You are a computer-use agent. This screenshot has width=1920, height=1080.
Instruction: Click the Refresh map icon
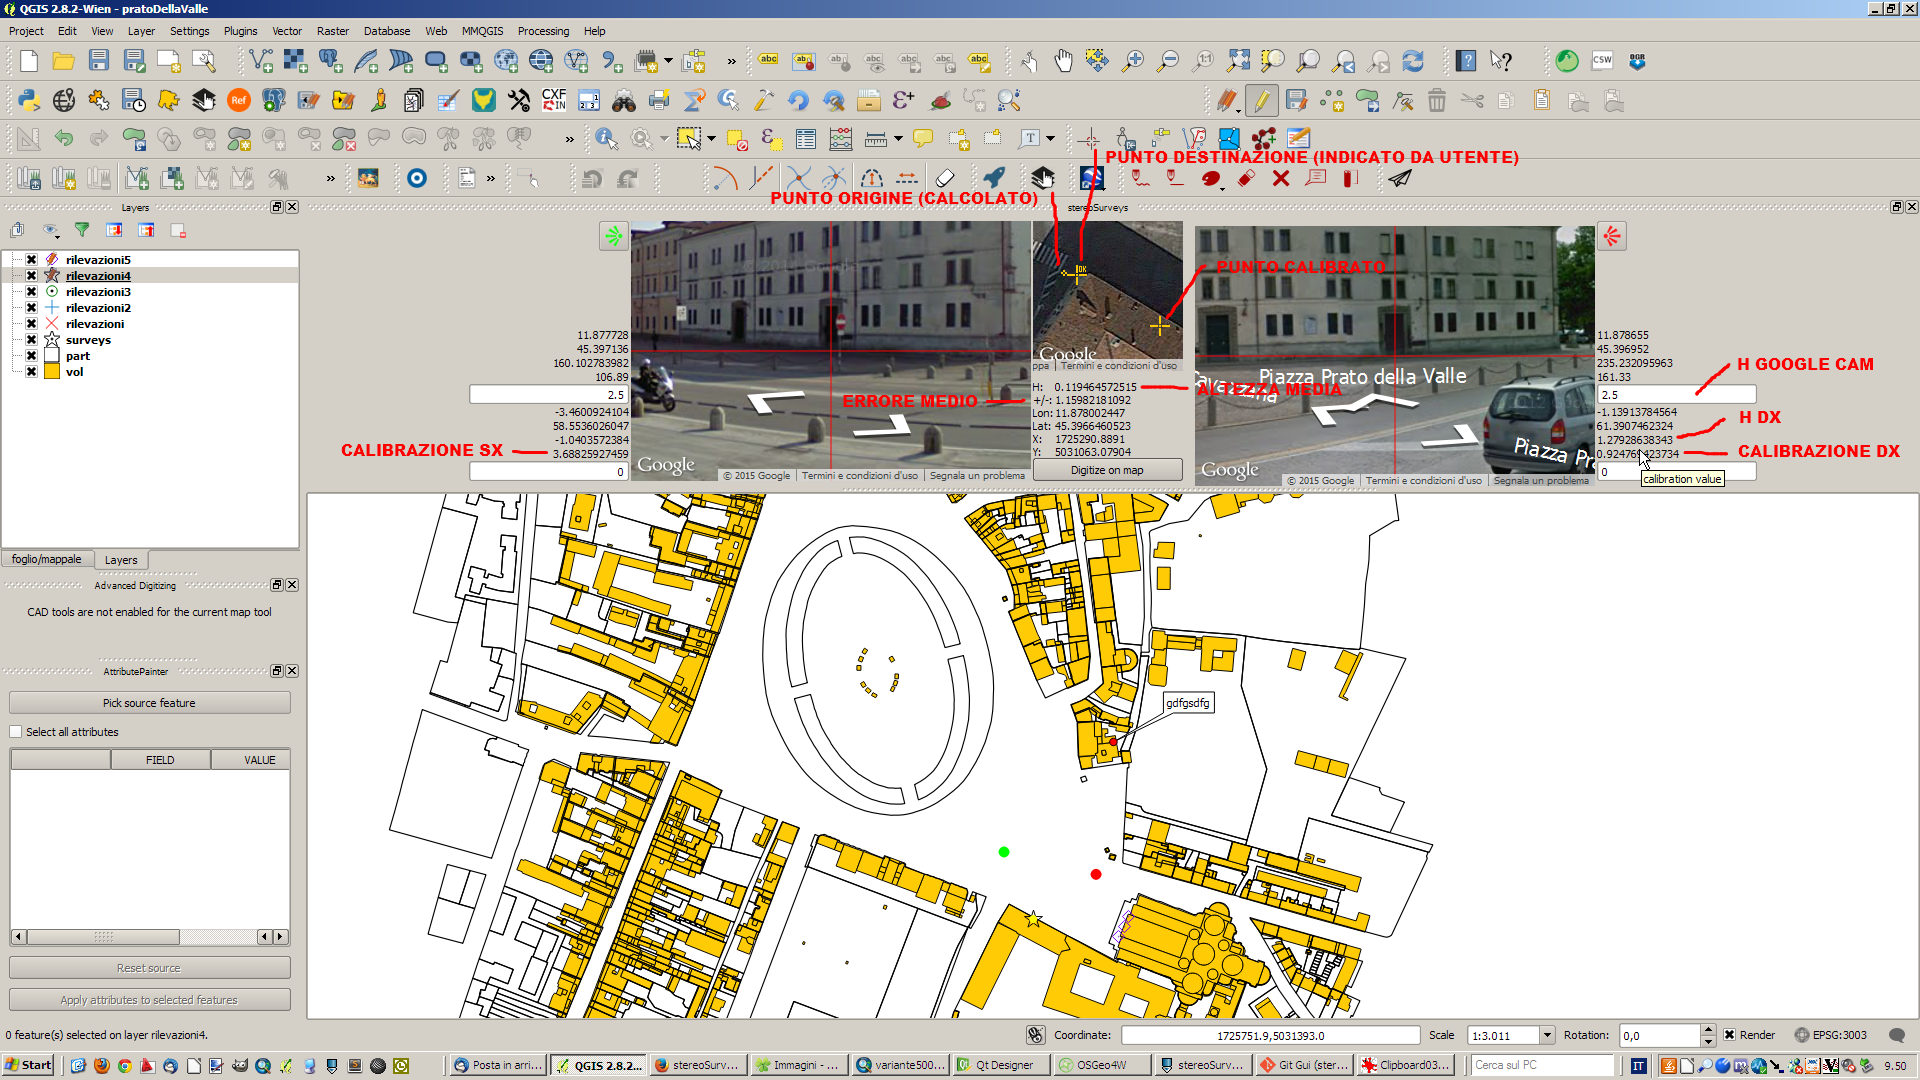1413,62
